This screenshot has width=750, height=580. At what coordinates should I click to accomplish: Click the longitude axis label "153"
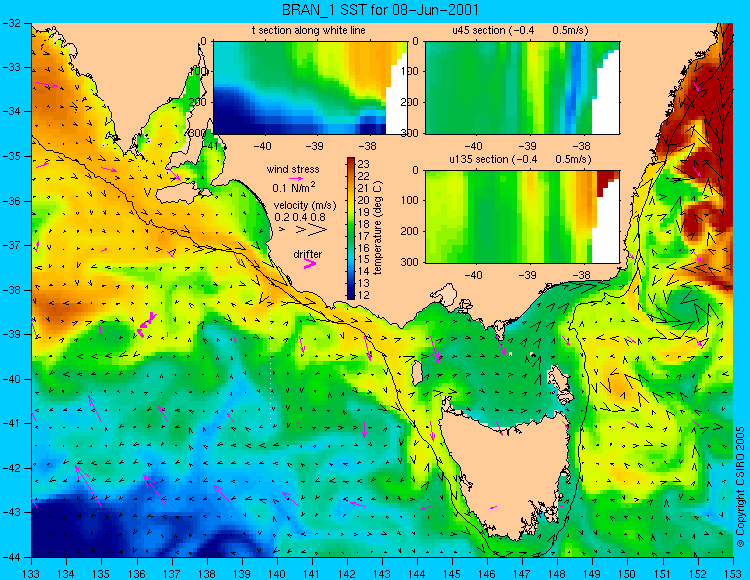pyautogui.click(x=733, y=574)
